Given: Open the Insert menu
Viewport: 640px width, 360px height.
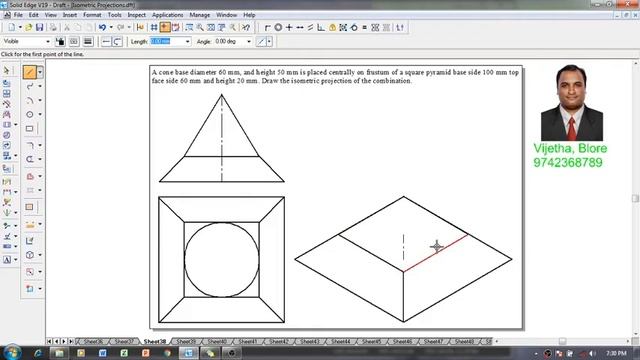Looking at the screenshot, I should [x=70, y=15].
